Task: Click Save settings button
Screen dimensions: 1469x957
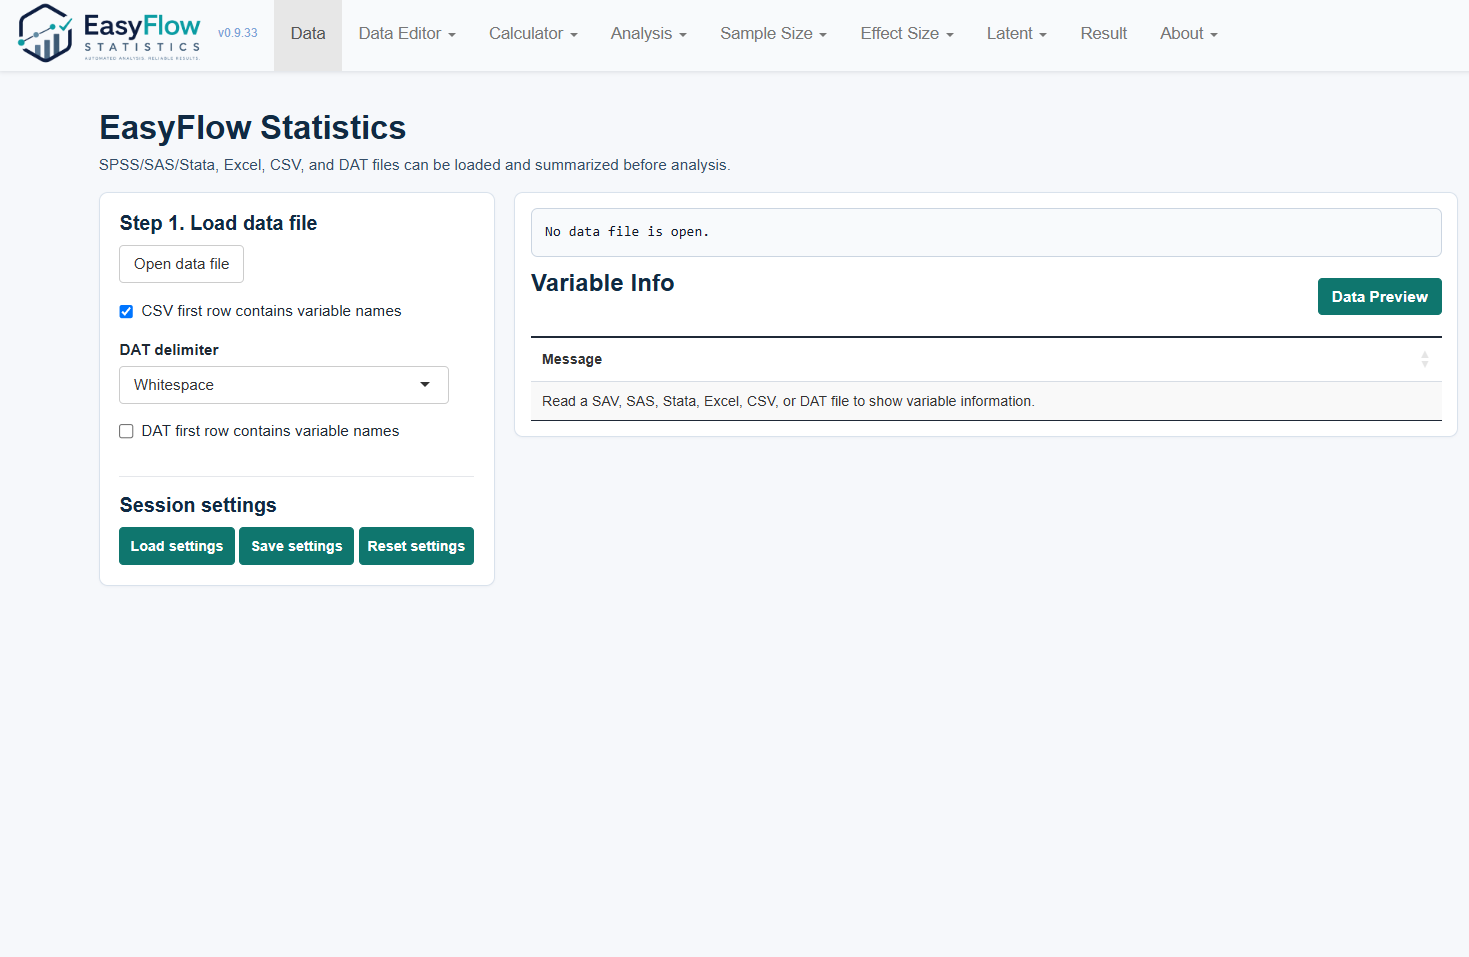Action: [296, 546]
